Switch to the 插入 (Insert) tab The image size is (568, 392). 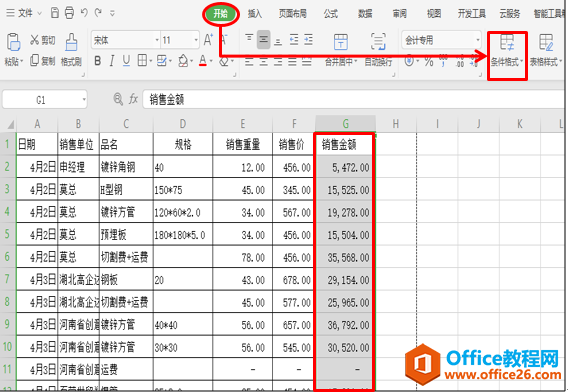pyautogui.click(x=255, y=14)
